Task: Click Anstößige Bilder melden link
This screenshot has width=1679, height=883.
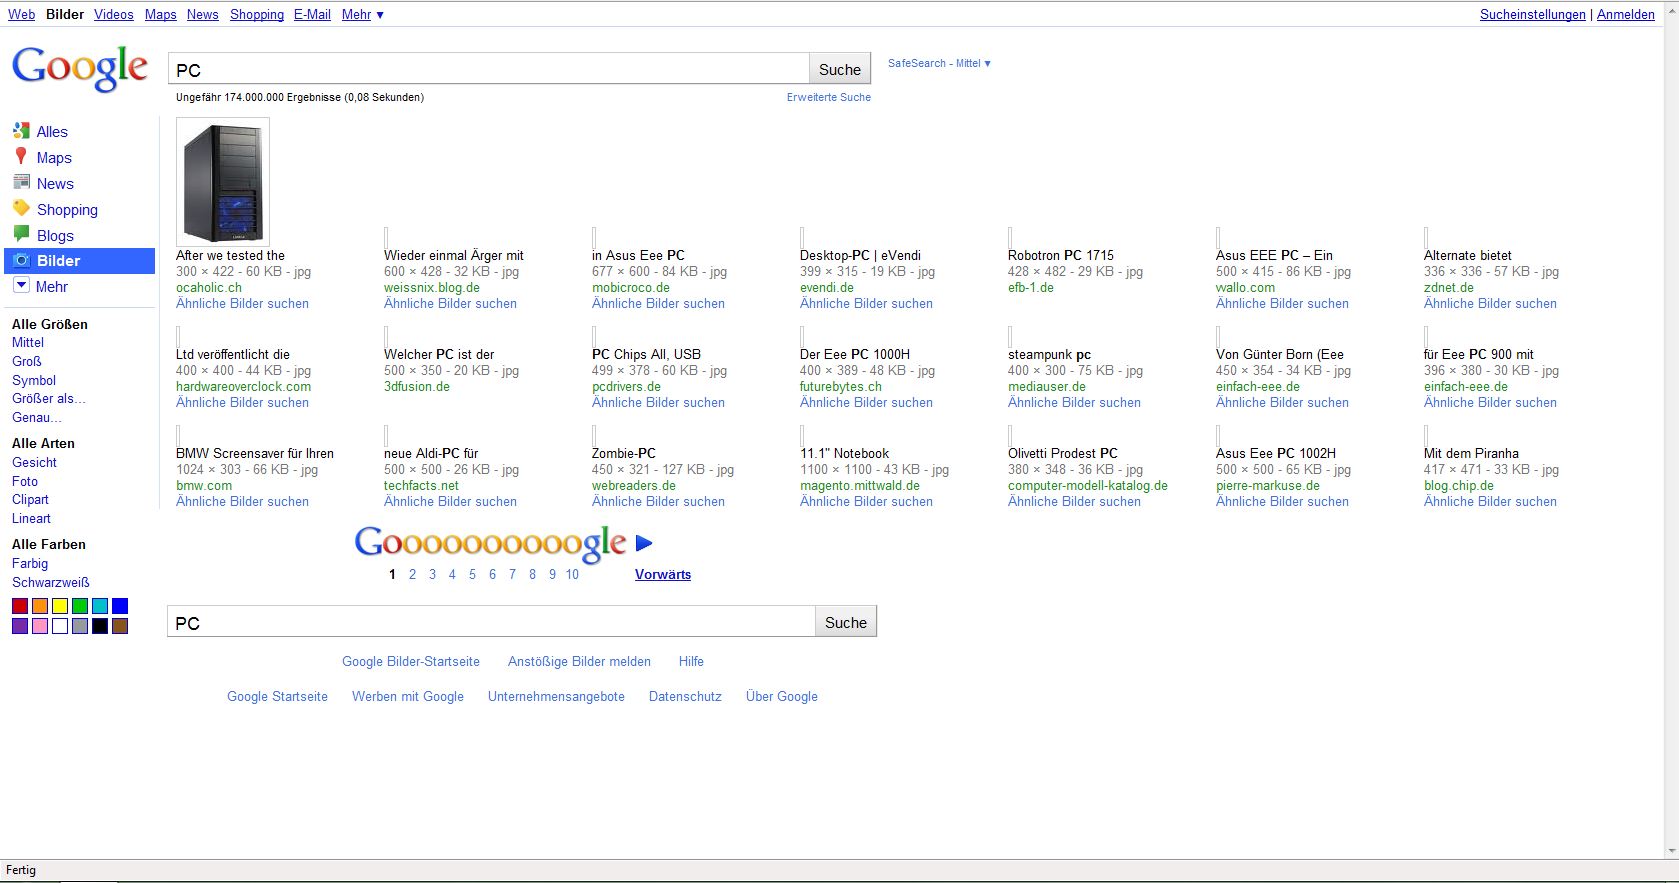Action: pos(579,661)
